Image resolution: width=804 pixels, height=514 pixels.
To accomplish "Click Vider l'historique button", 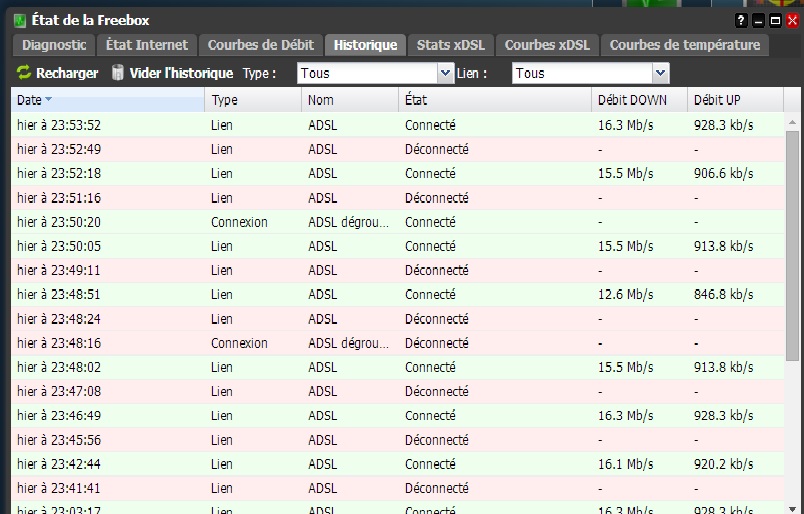I will pos(172,73).
